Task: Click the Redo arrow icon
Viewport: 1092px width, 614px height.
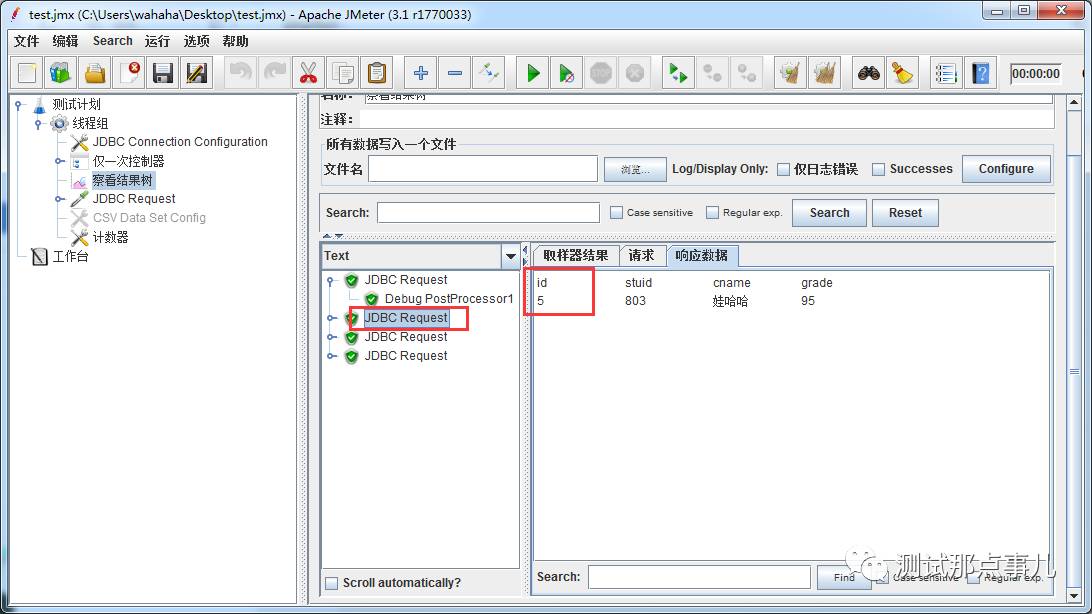Action: (x=275, y=73)
